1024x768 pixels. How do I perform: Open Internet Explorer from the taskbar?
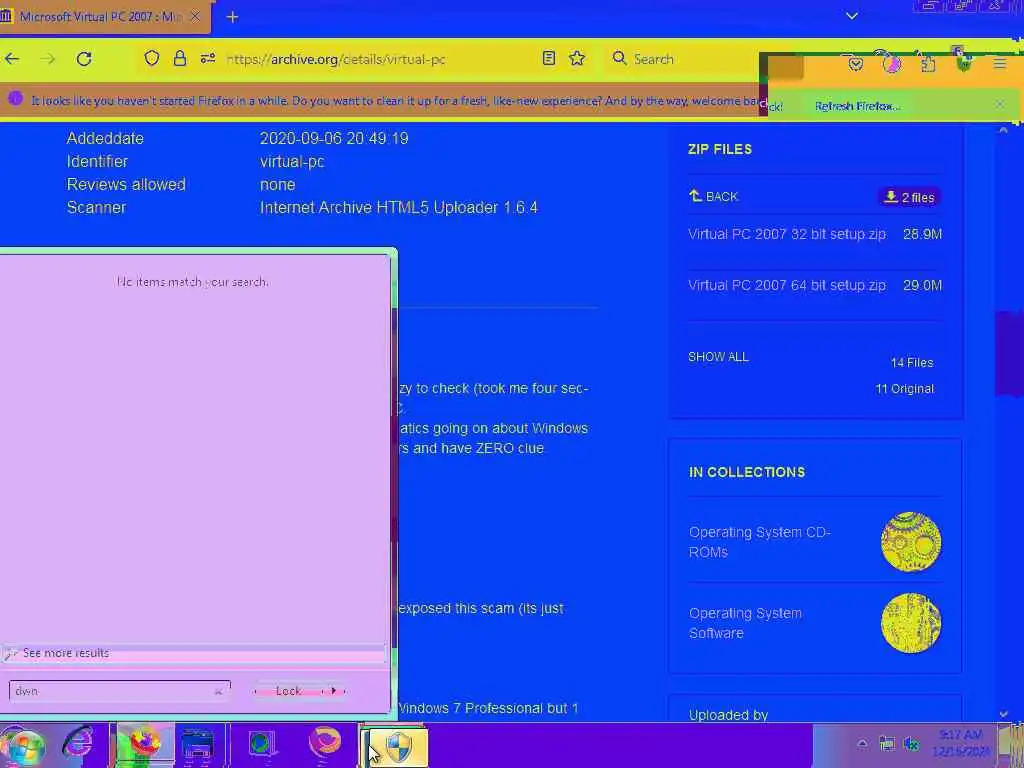pyautogui.click(x=77, y=744)
